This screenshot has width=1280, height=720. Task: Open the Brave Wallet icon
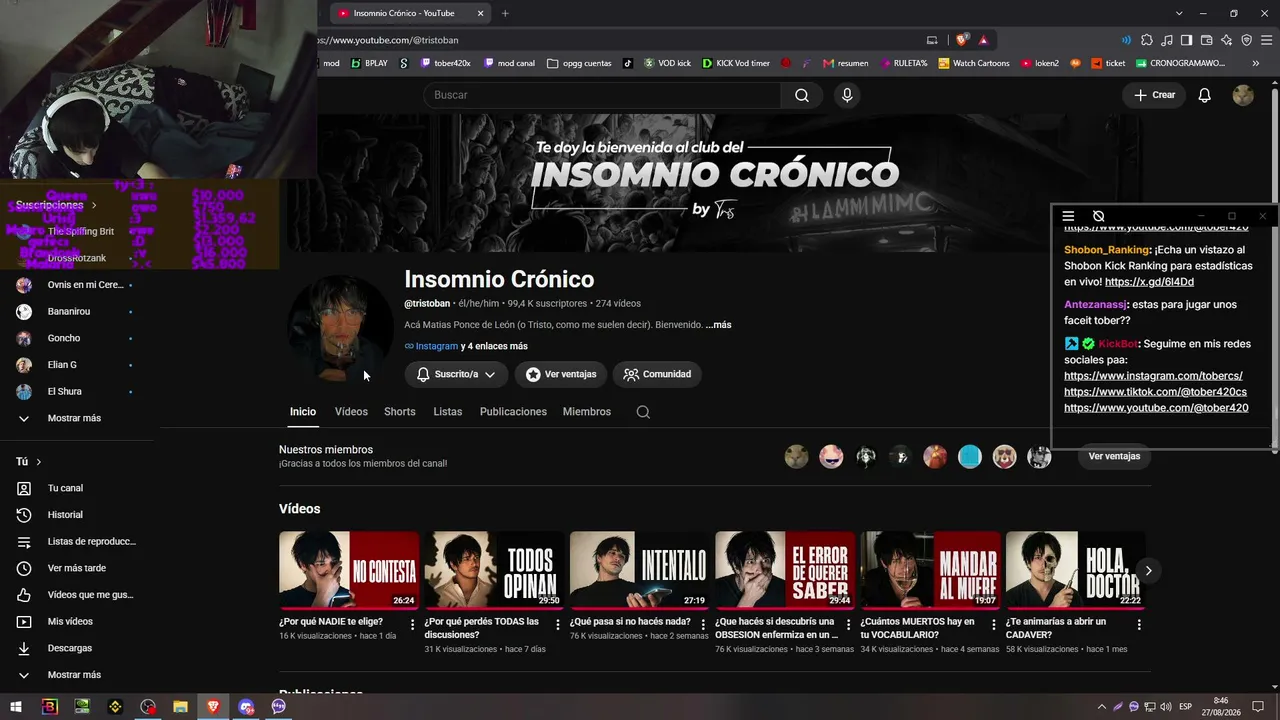click(1206, 40)
